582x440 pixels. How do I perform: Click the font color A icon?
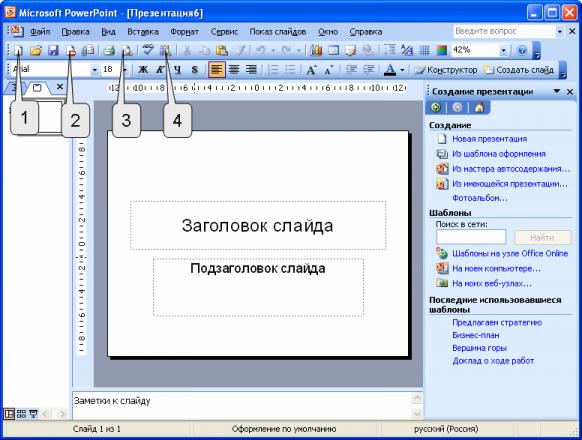click(390, 69)
